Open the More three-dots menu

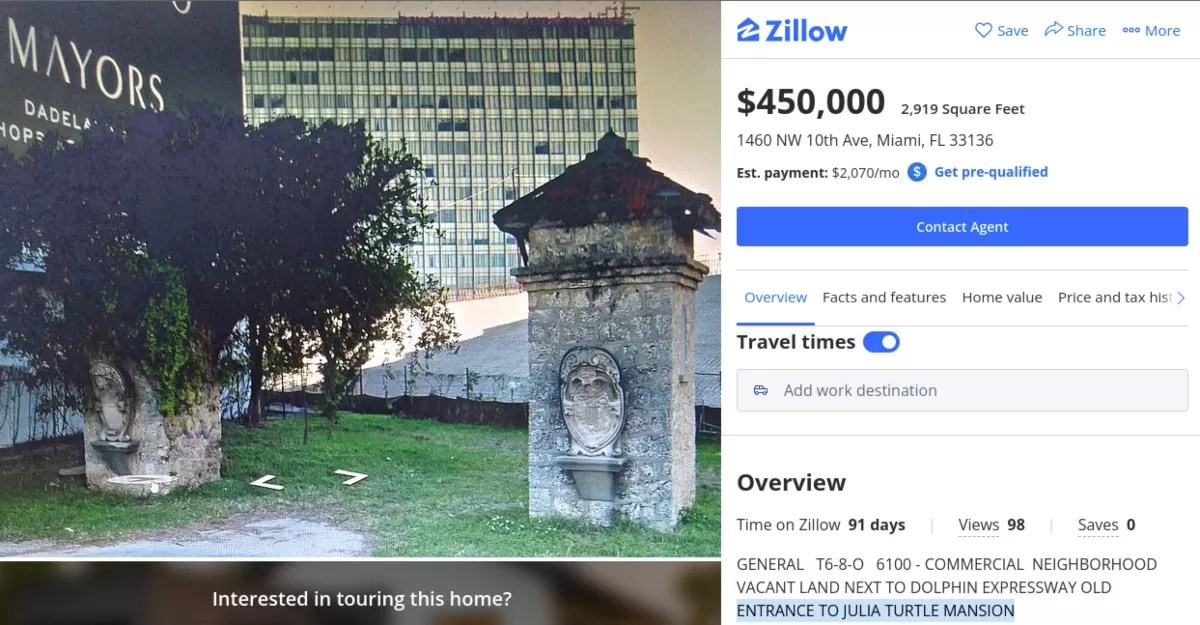click(1131, 30)
